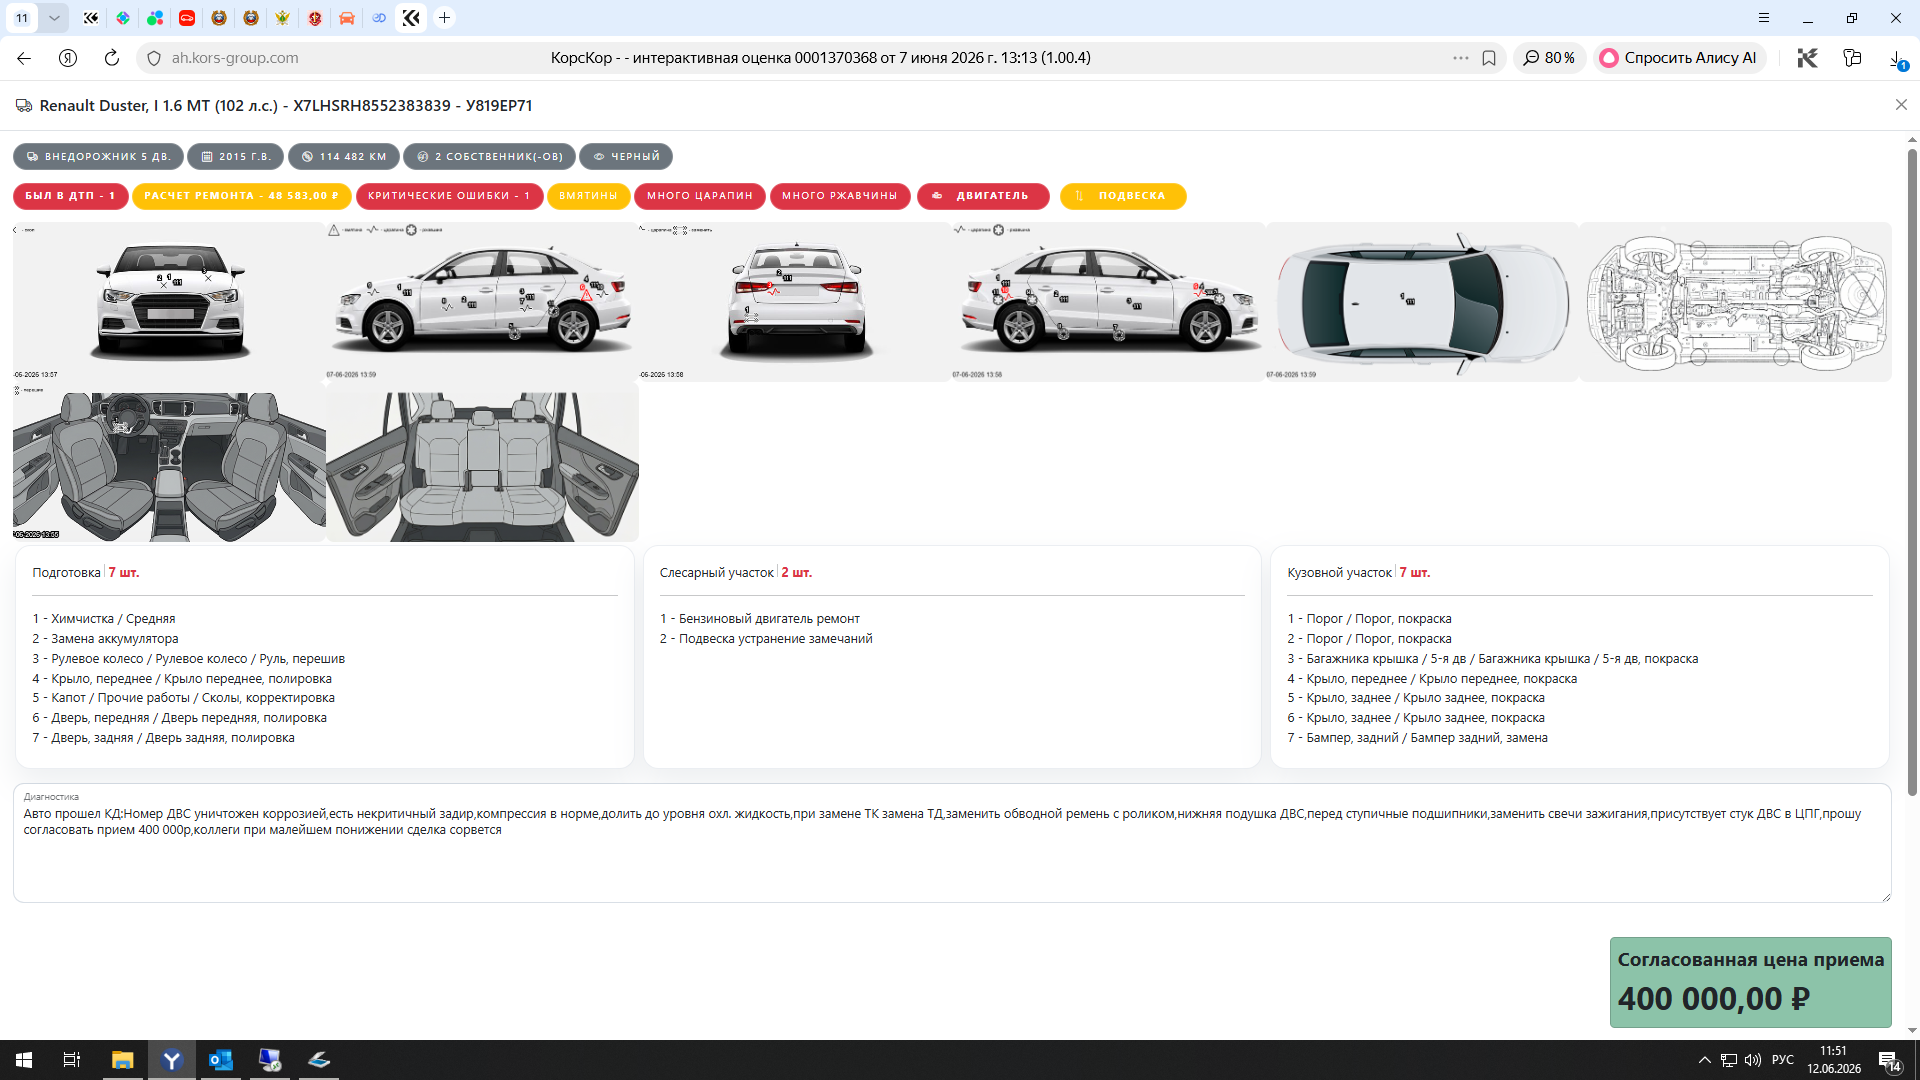
Task: Click the page vertical scrollbar thumb
Action: coord(1912,472)
